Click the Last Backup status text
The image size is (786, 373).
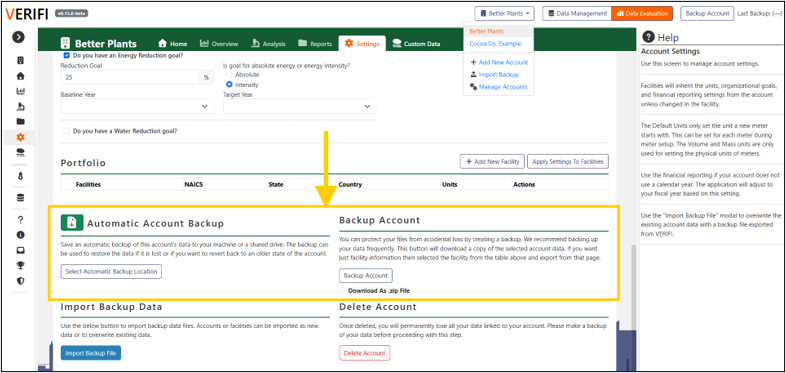coord(760,14)
